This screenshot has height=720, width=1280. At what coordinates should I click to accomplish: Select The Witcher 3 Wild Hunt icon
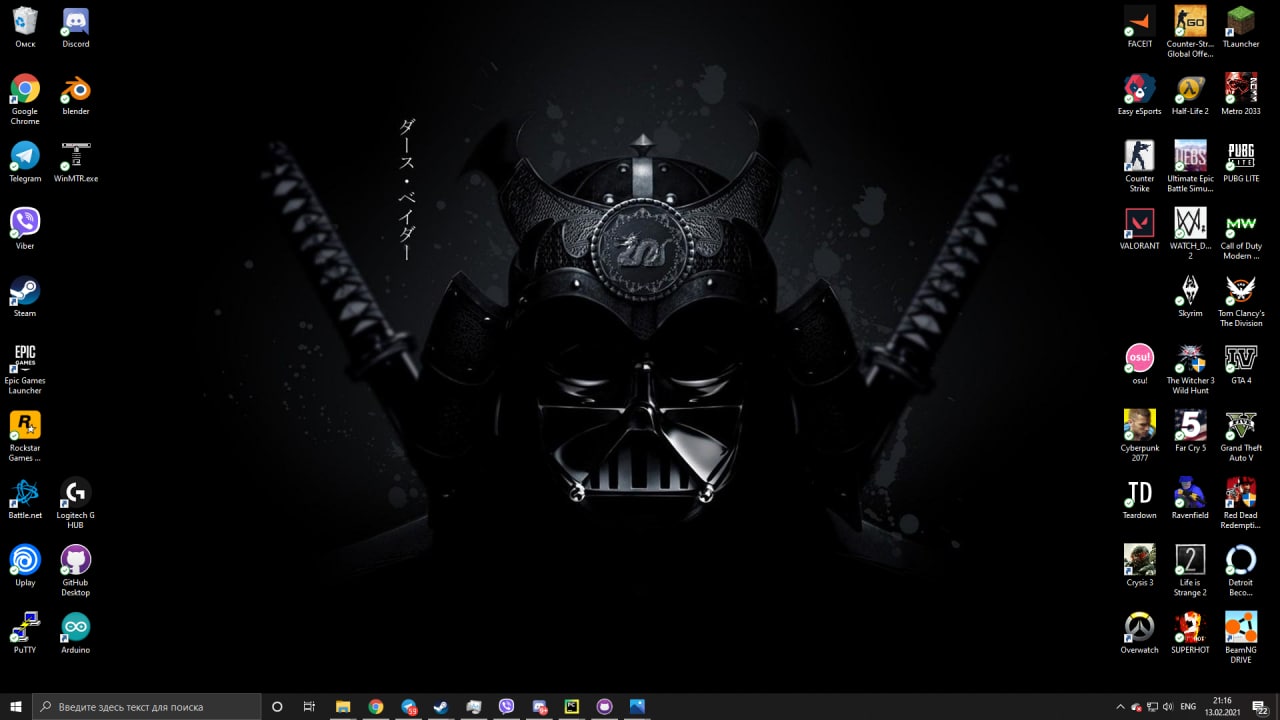coord(1190,368)
